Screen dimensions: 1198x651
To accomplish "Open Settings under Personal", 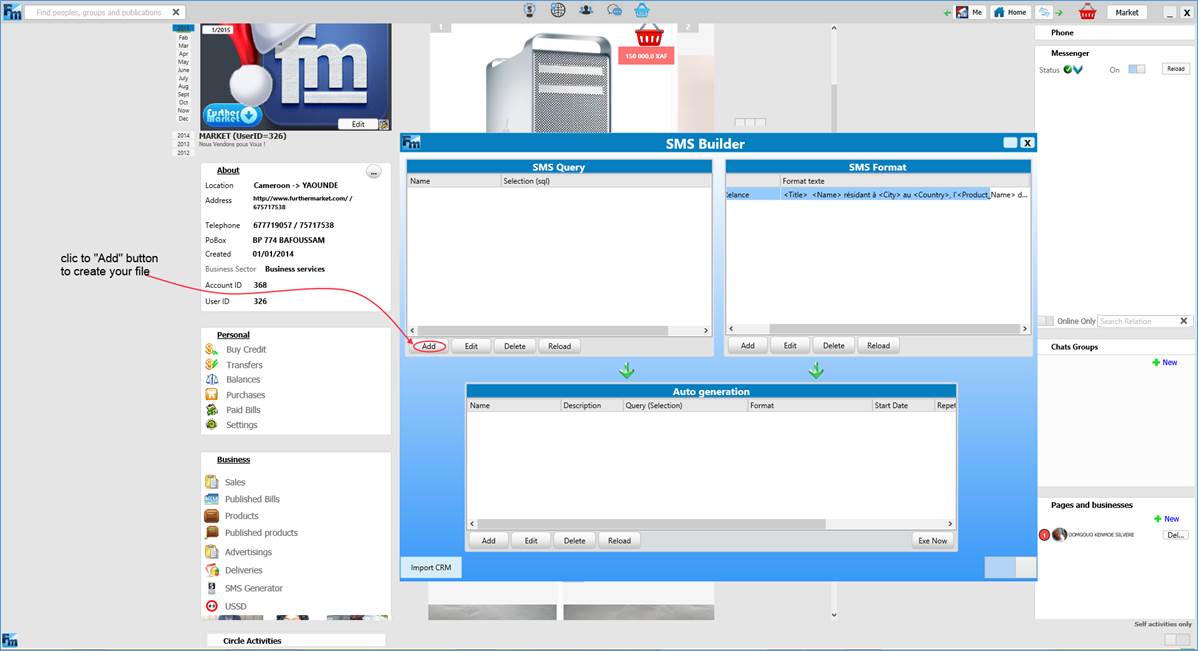I will [241, 425].
